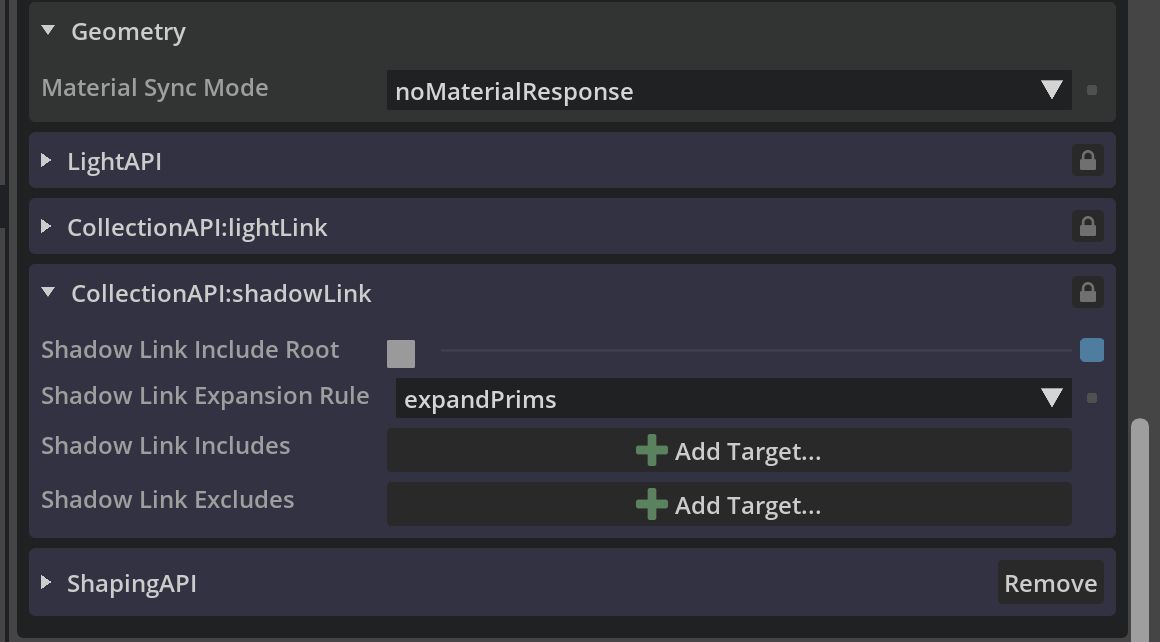Screen dimensions: 1160x642
Task: Expand the ShapingAPI section
Action: coord(46,582)
